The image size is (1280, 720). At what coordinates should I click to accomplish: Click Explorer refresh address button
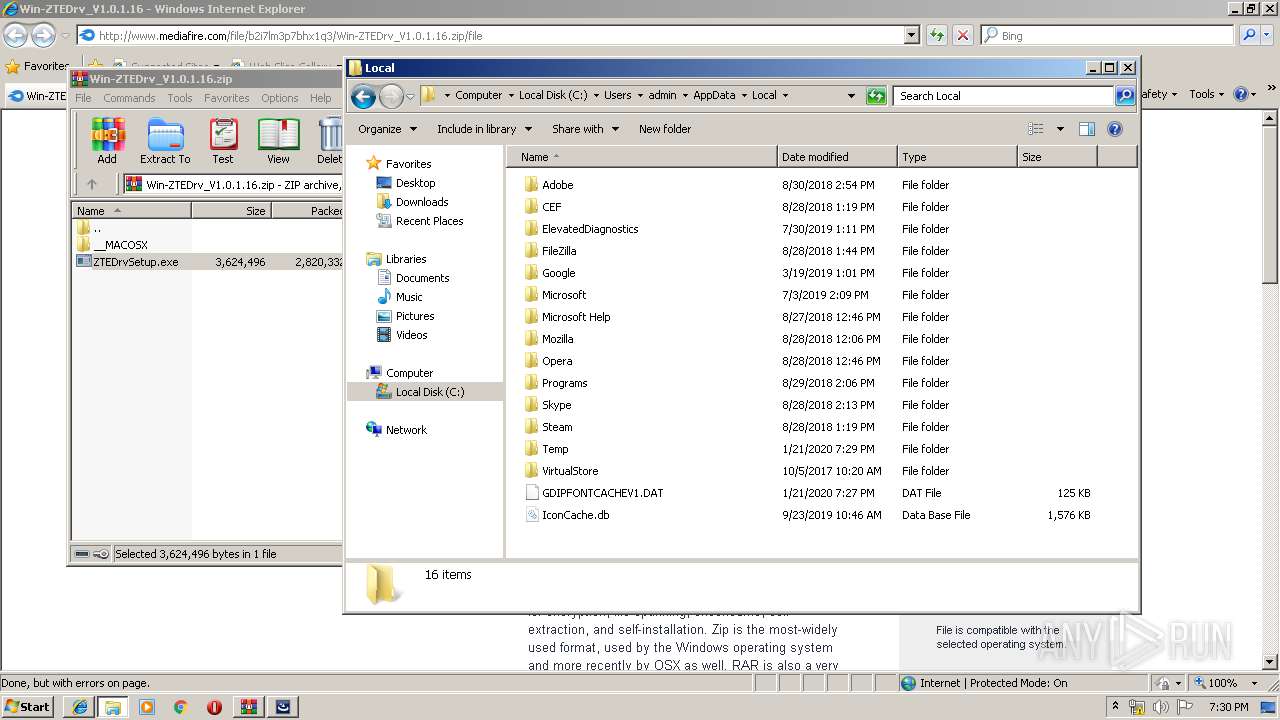point(876,96)
